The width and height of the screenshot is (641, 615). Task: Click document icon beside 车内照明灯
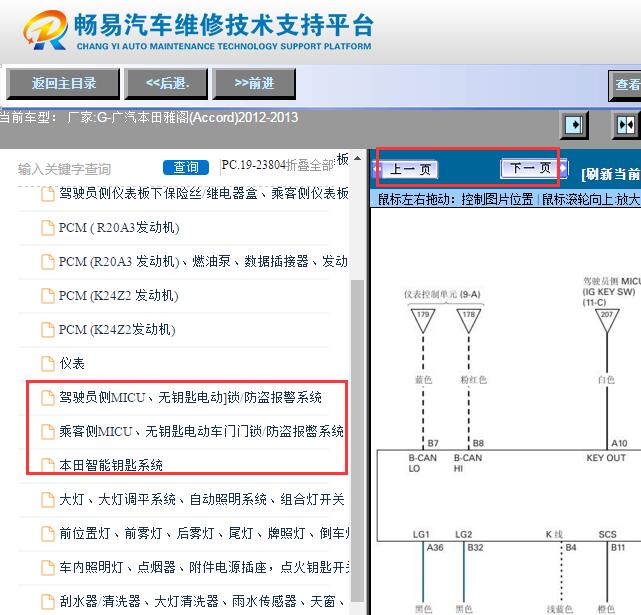click(48, 567)
